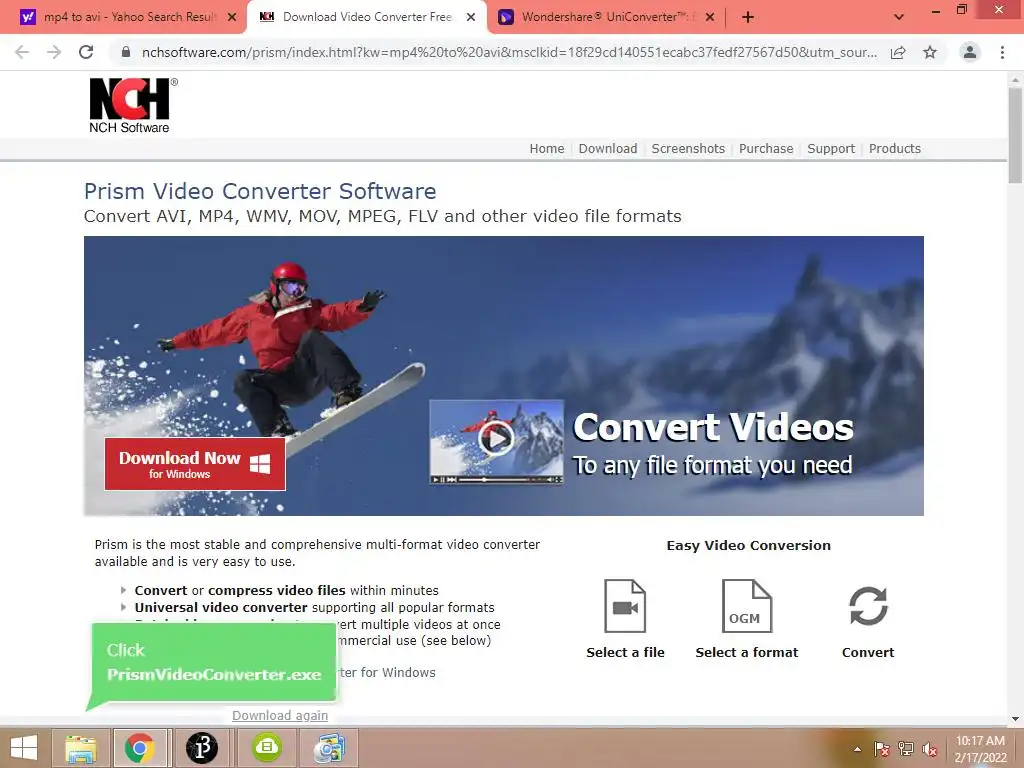Click the Select a format label
The image size is (1024, 768).
746,652
